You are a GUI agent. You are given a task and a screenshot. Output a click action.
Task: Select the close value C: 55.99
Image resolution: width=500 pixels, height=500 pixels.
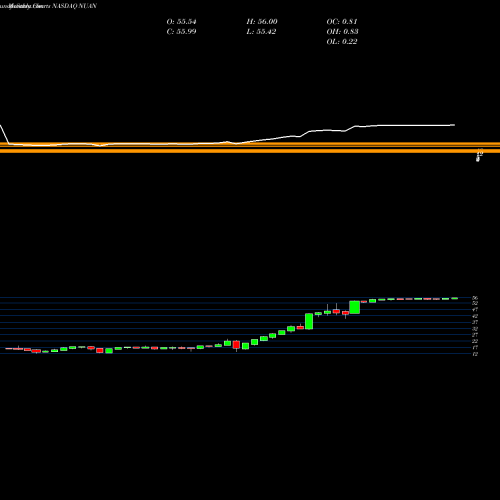tap(181, 32)
